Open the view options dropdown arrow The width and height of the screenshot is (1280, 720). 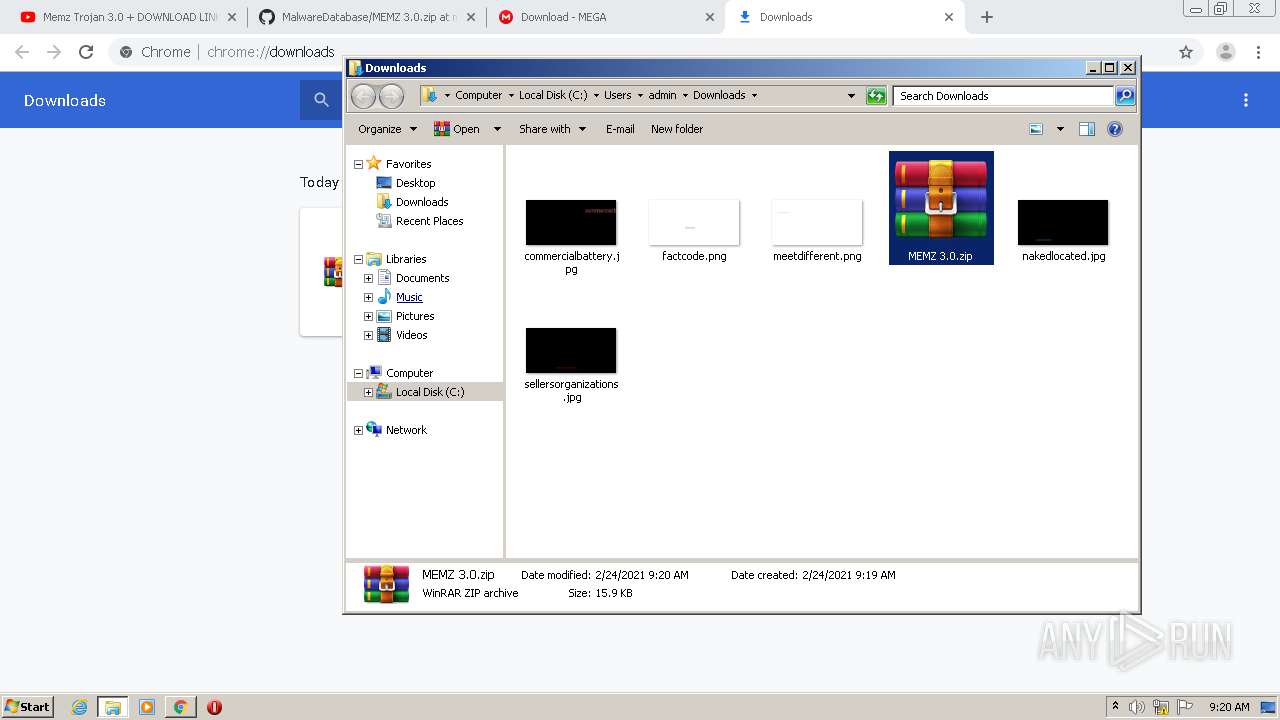click(x=1060, y=129)
